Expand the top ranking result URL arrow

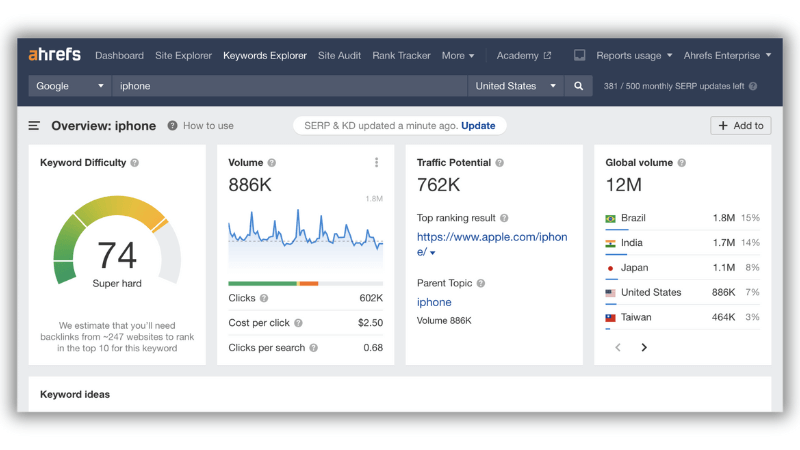(x=433, y=253)
